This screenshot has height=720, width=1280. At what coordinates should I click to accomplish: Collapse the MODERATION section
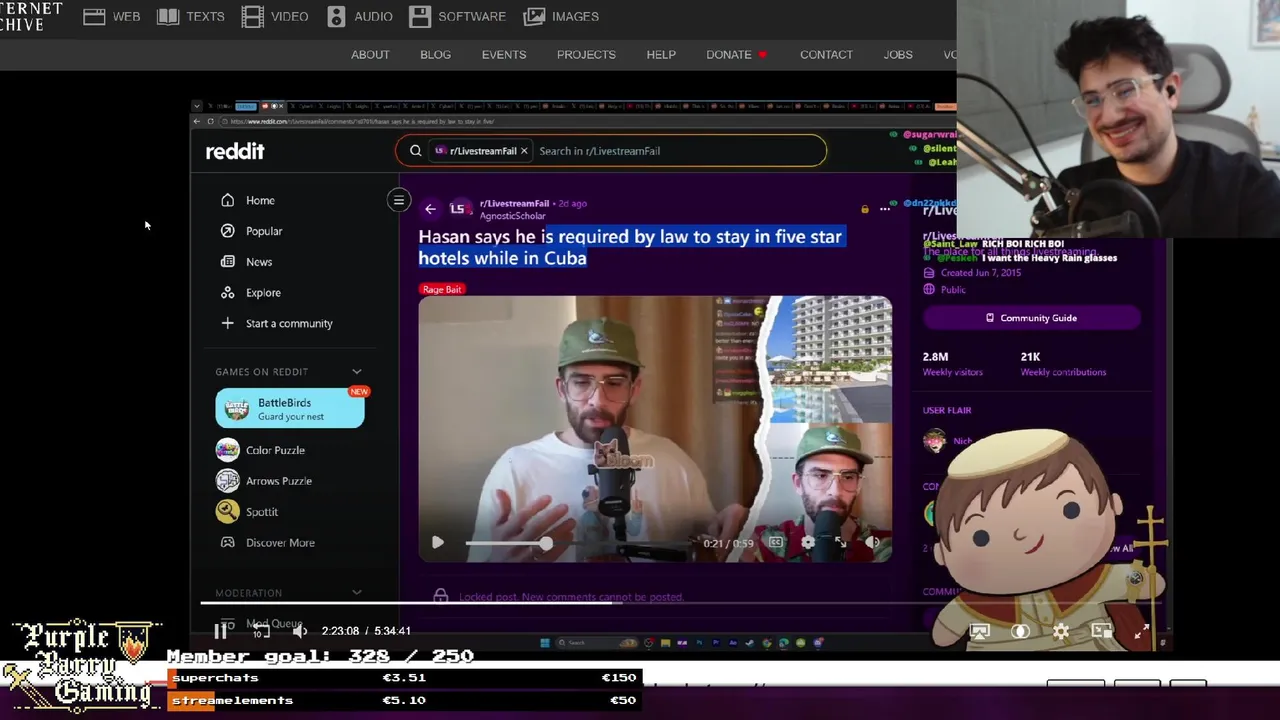point(357,593)
